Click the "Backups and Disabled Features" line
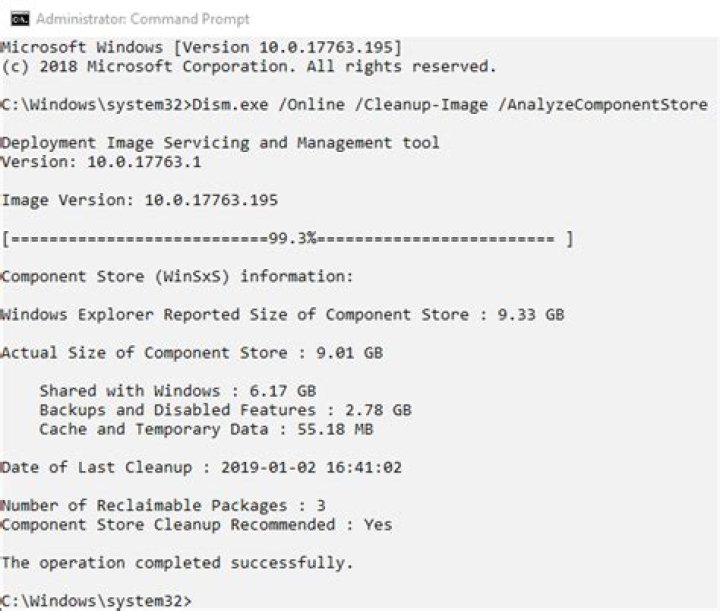 click(225, 409)
